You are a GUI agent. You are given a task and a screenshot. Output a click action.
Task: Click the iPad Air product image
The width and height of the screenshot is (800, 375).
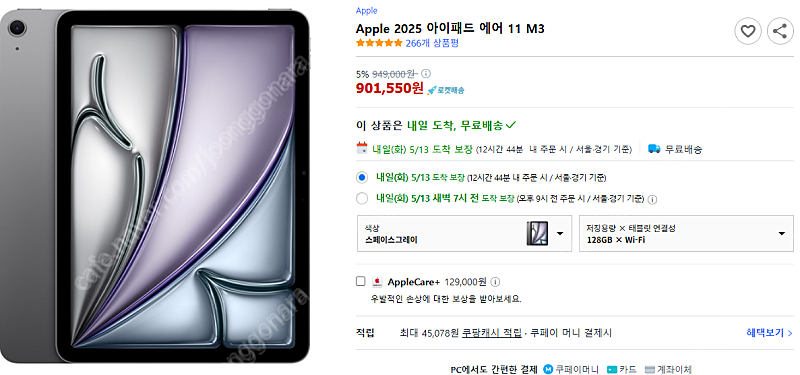156,185
